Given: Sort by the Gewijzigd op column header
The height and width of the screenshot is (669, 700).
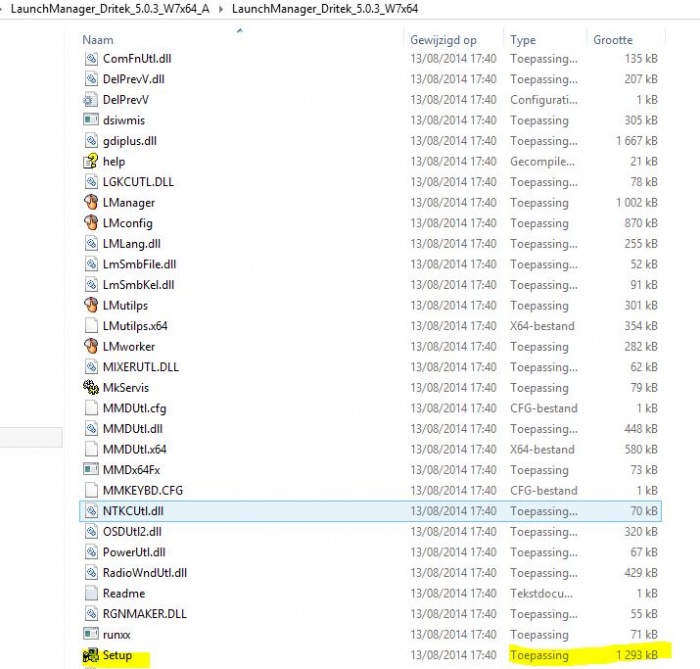Looking at the screenshot, I should tap(443, 40).
